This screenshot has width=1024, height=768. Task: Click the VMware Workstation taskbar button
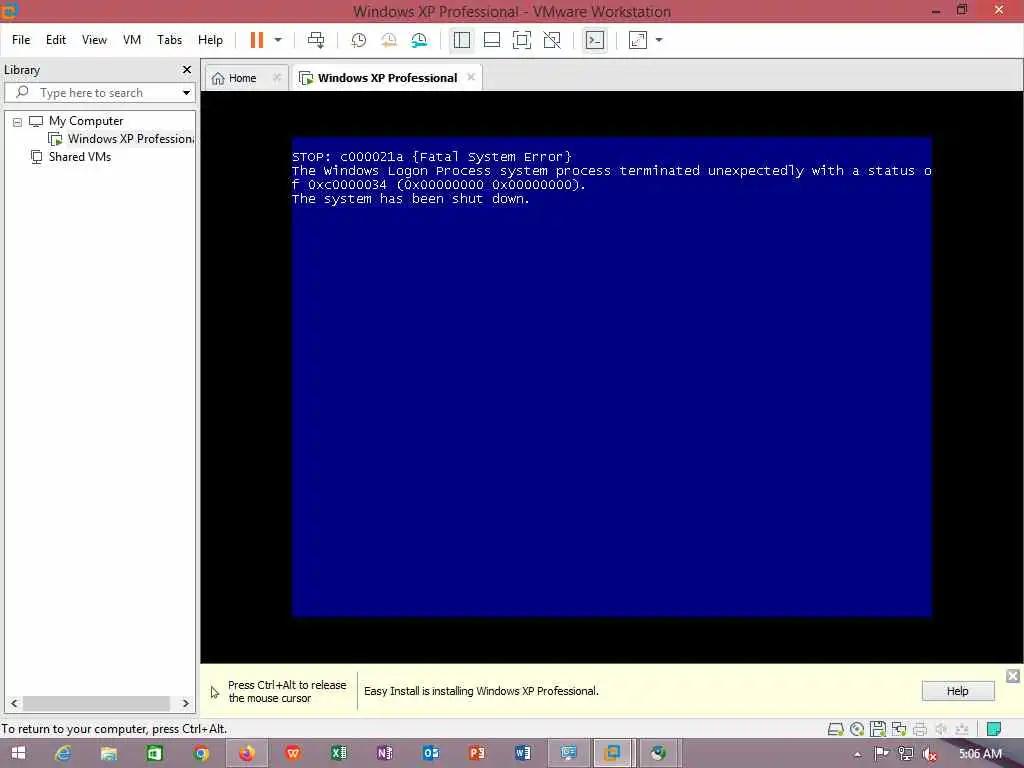613,753
